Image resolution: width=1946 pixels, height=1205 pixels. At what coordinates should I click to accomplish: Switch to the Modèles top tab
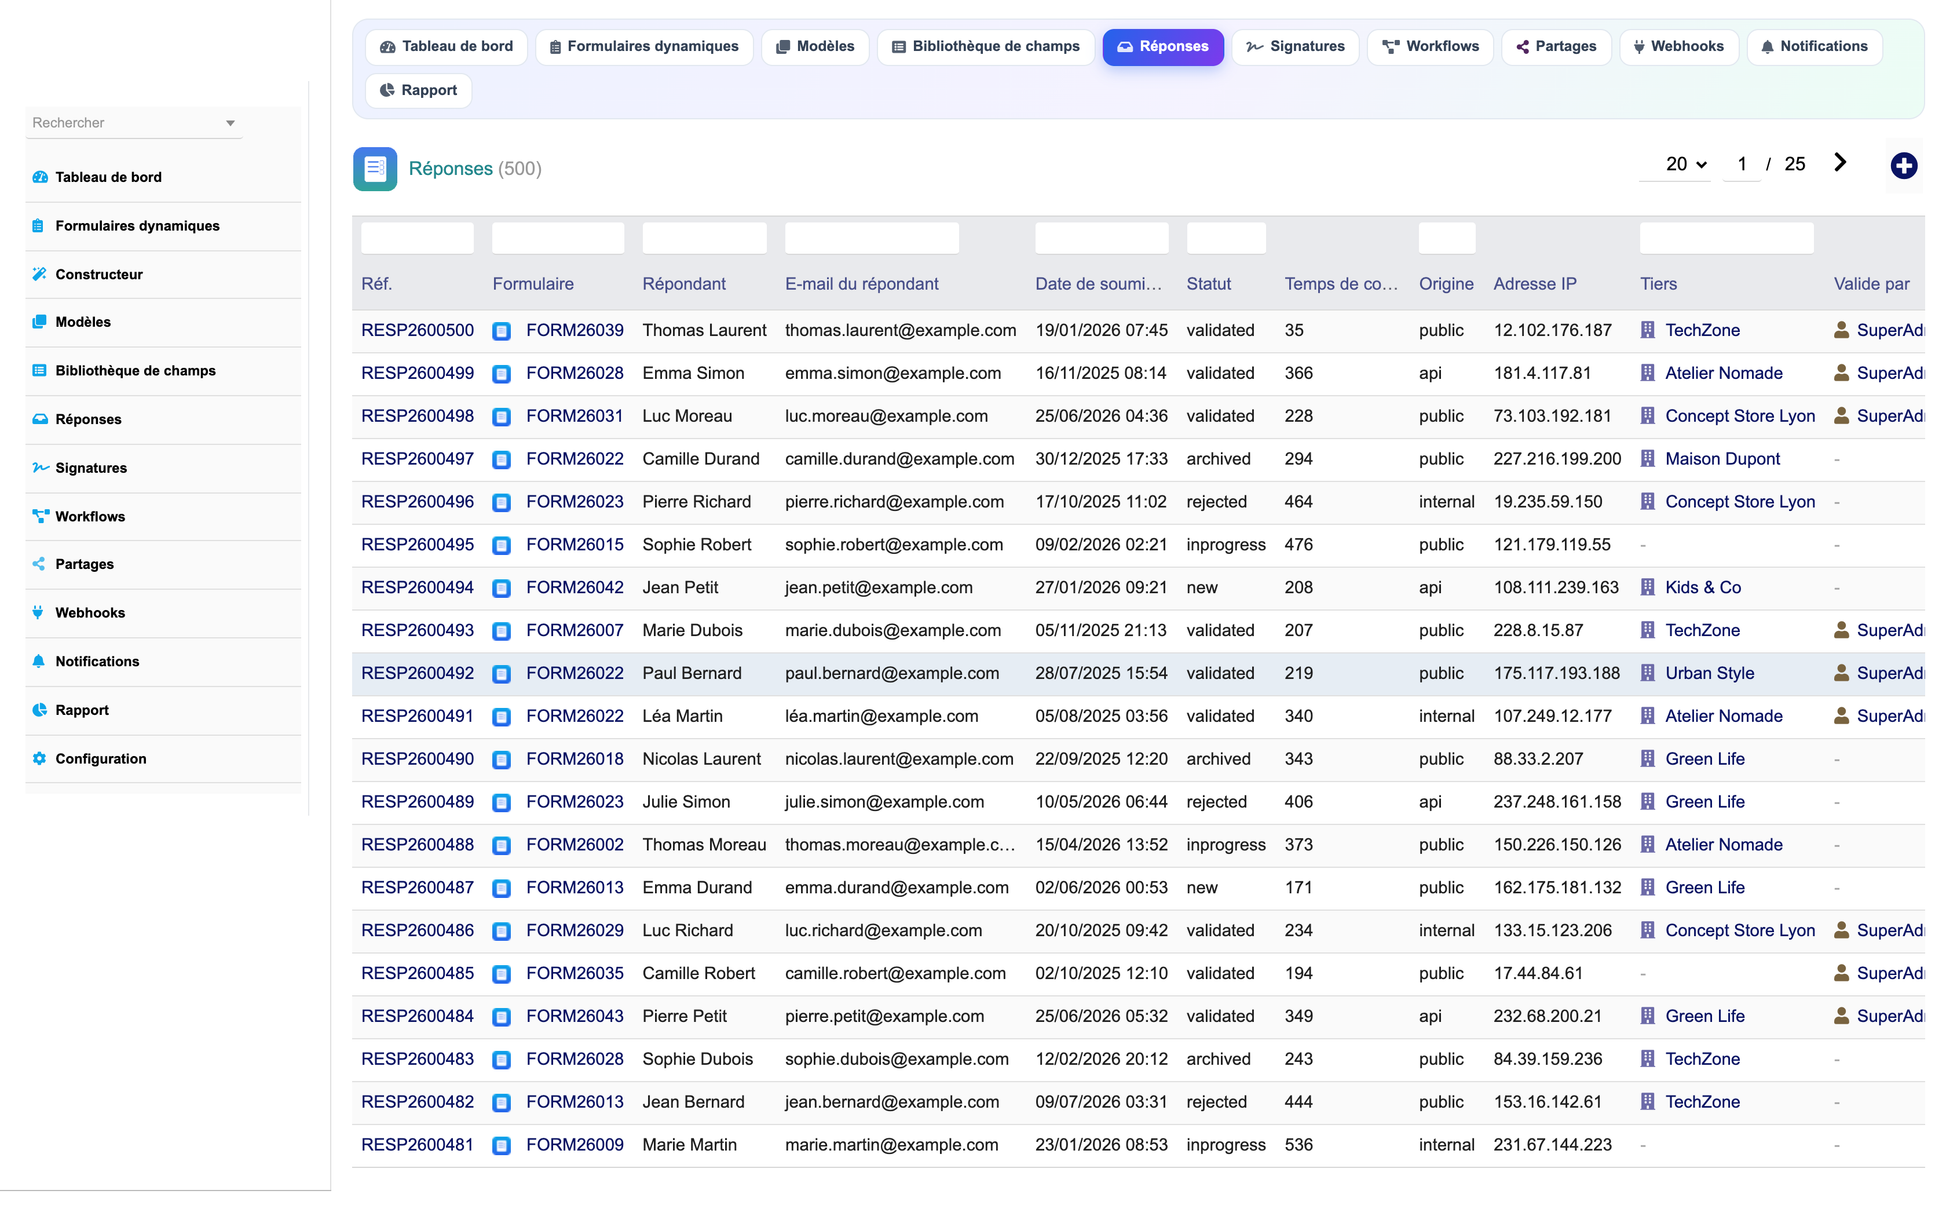816,47
